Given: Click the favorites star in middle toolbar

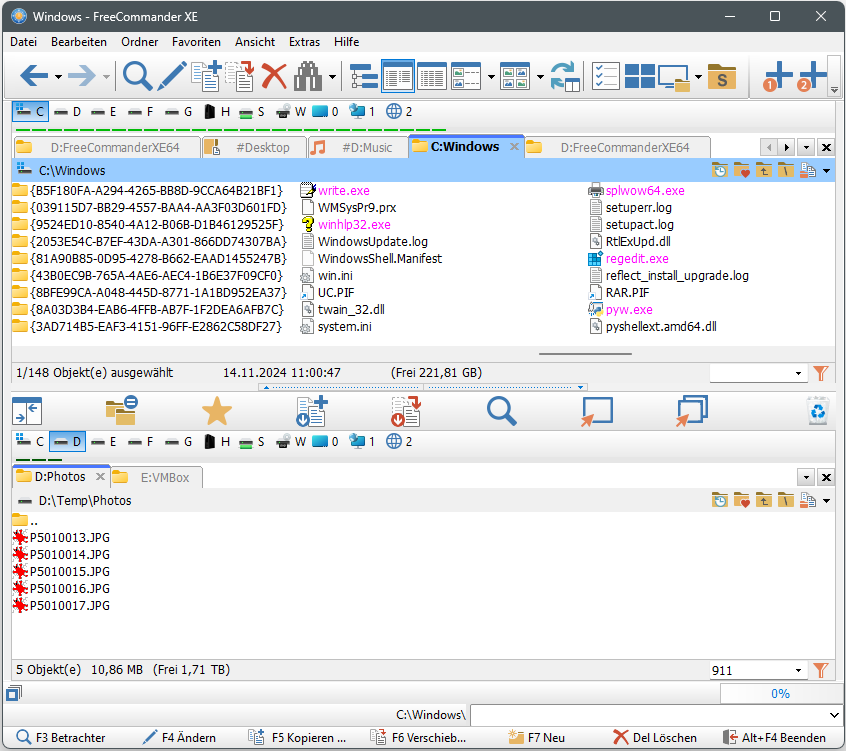Looking at the screenshot, I should (x=216, y=411).
